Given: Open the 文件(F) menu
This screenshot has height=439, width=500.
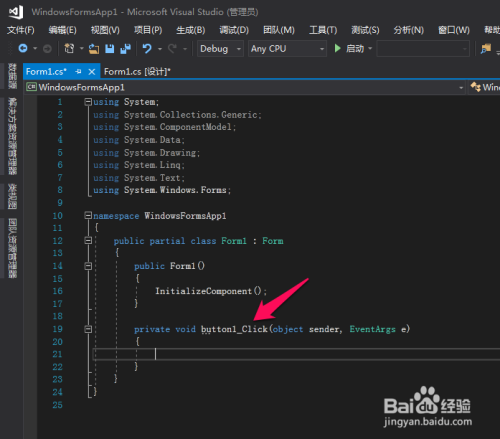Looking at the screenshot, I should (21, 30).
